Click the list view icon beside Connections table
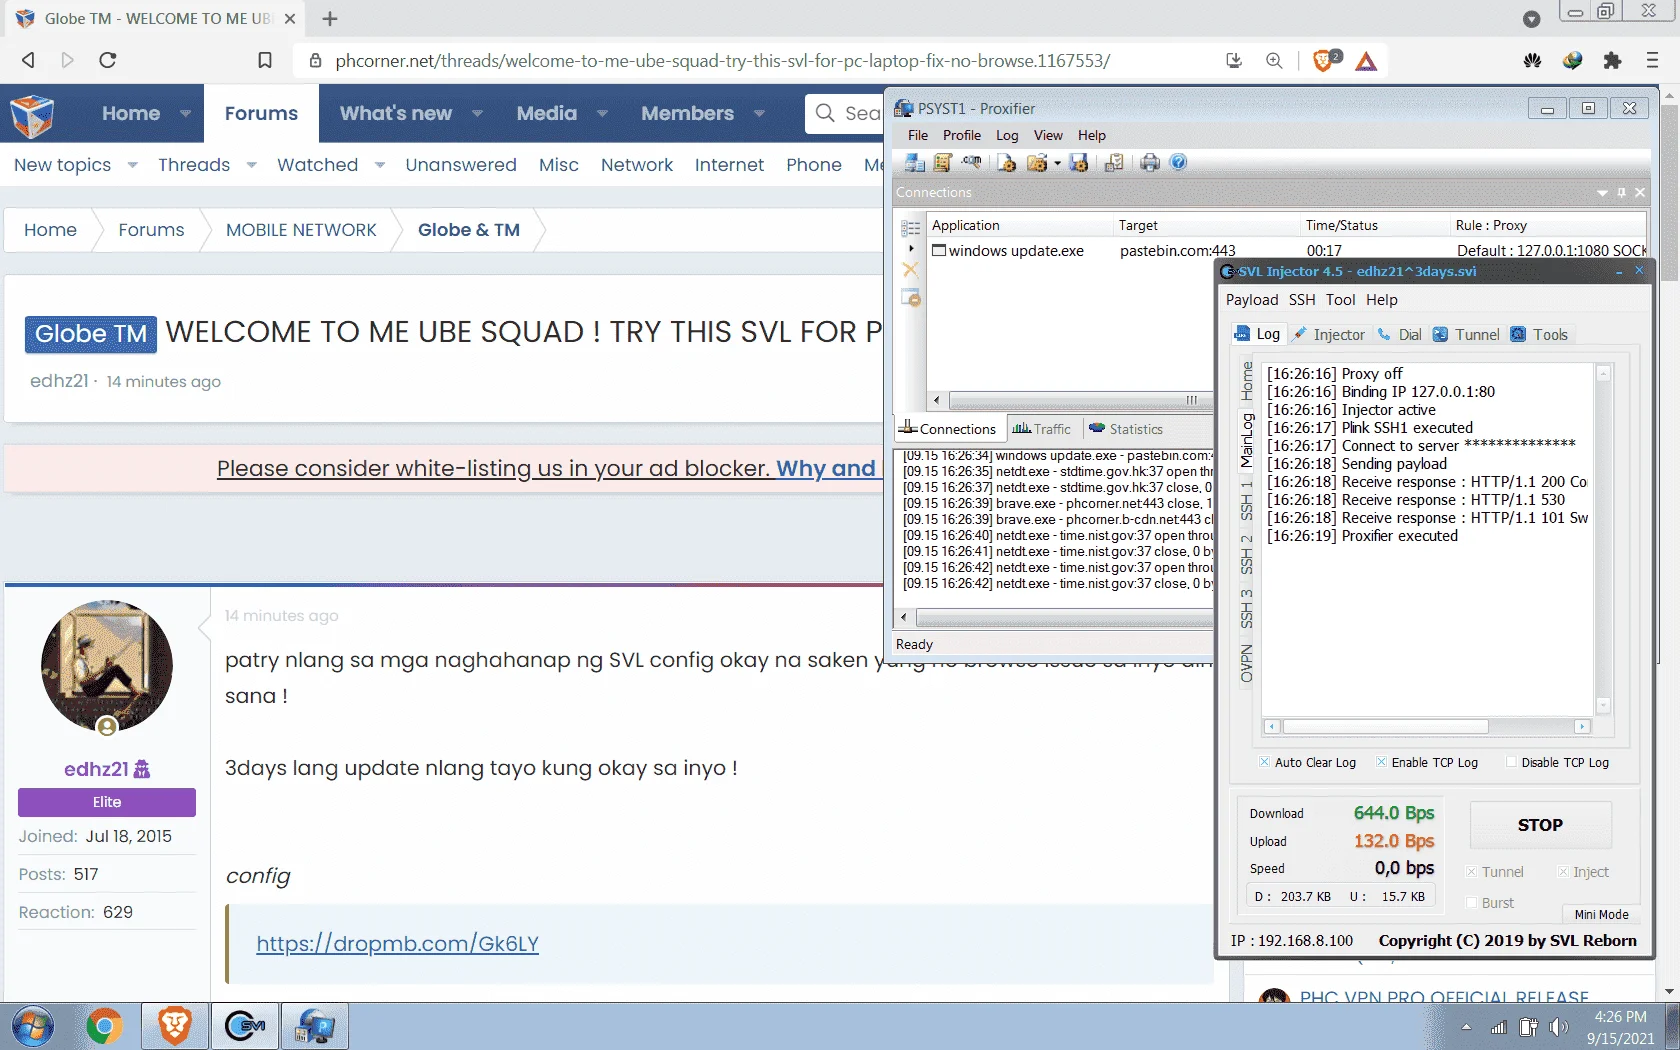1680x1050 pixels. tap(910, 228)
